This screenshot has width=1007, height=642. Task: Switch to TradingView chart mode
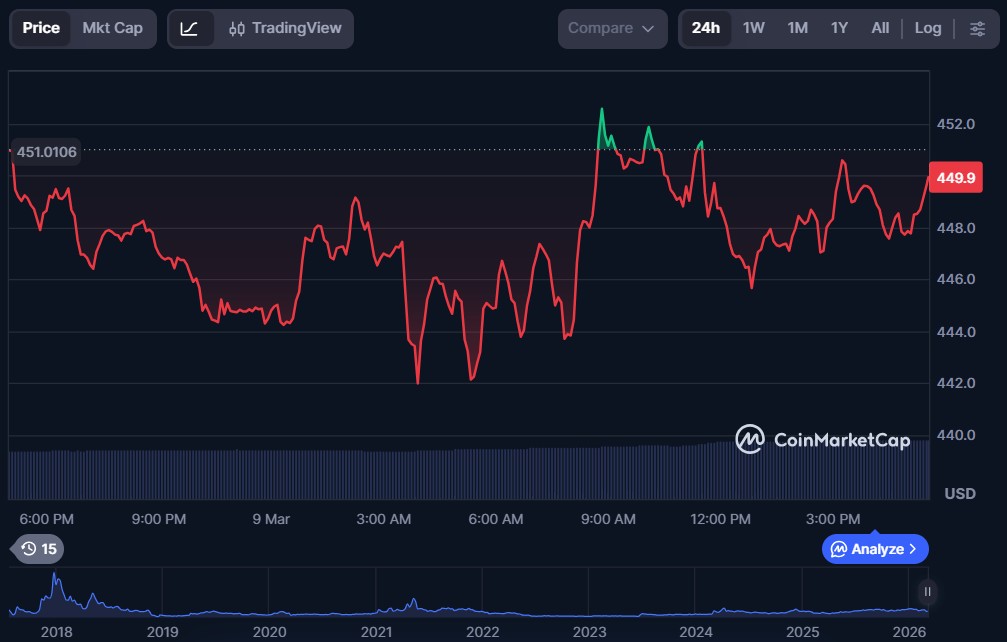(x=285, y=29)
